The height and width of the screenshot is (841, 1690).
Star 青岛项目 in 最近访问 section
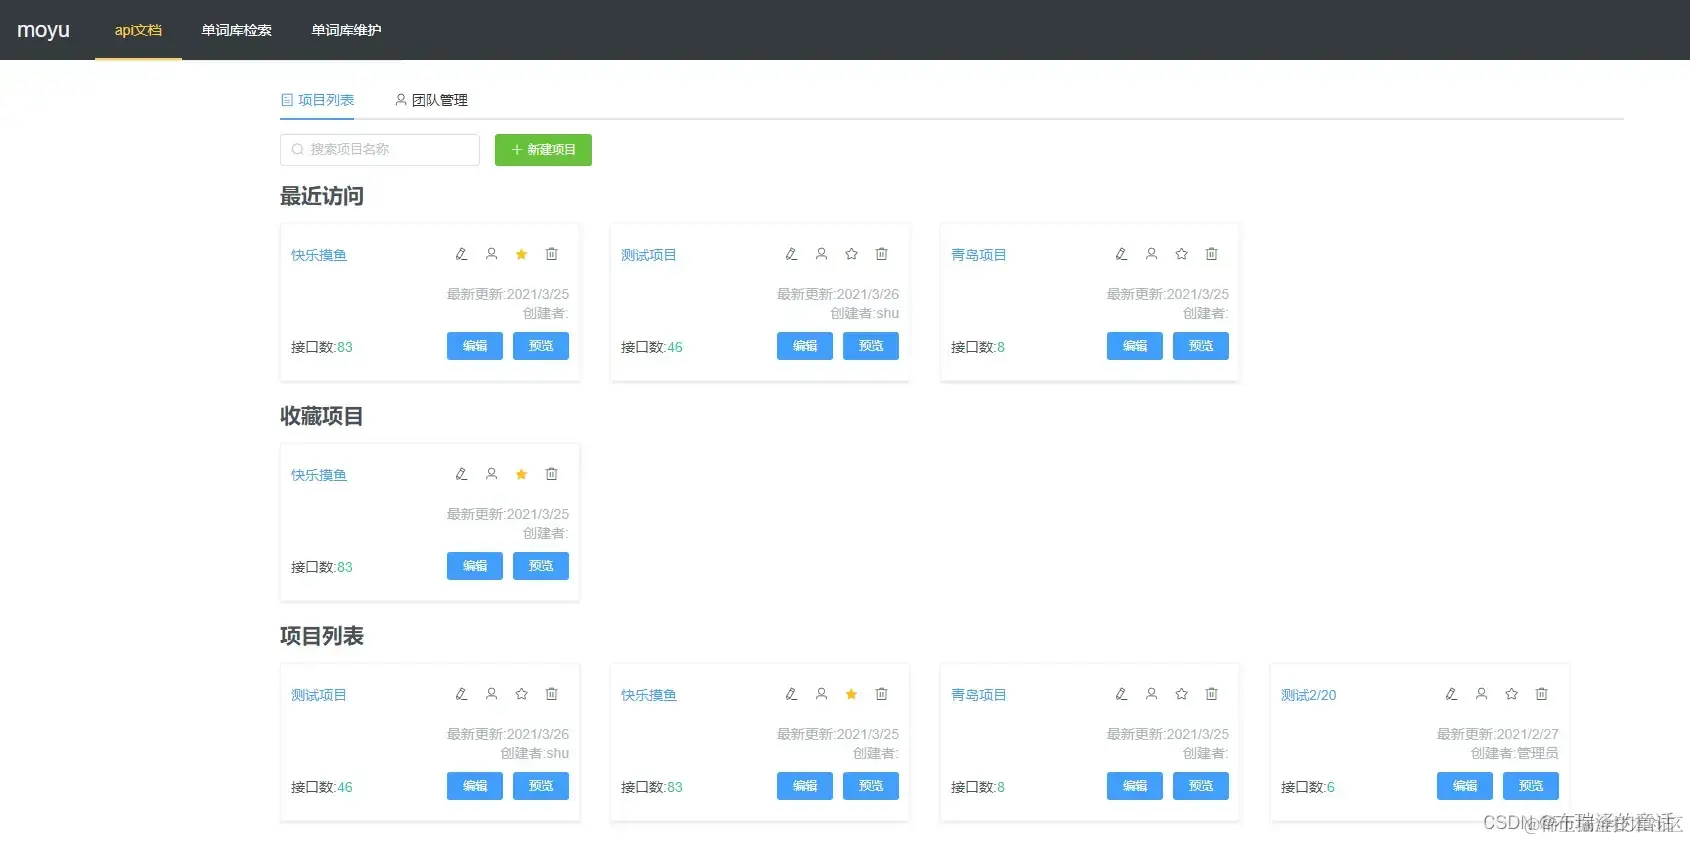tap(1181, 254)
